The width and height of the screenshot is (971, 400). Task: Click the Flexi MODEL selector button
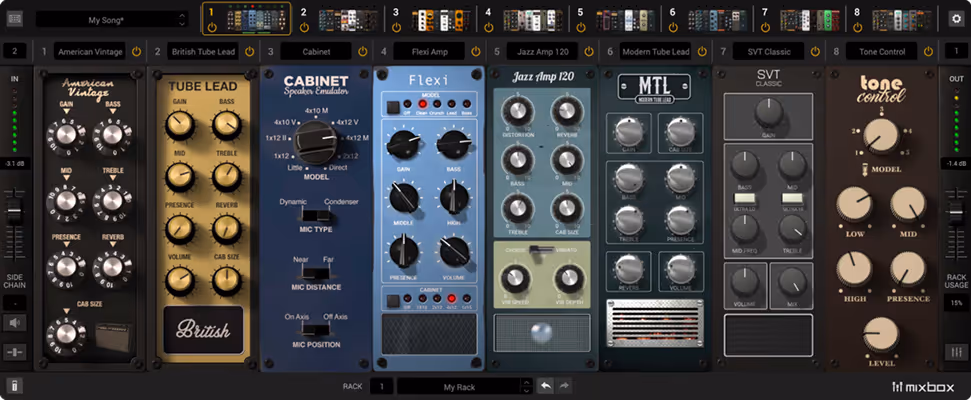[x=393, y=107]
